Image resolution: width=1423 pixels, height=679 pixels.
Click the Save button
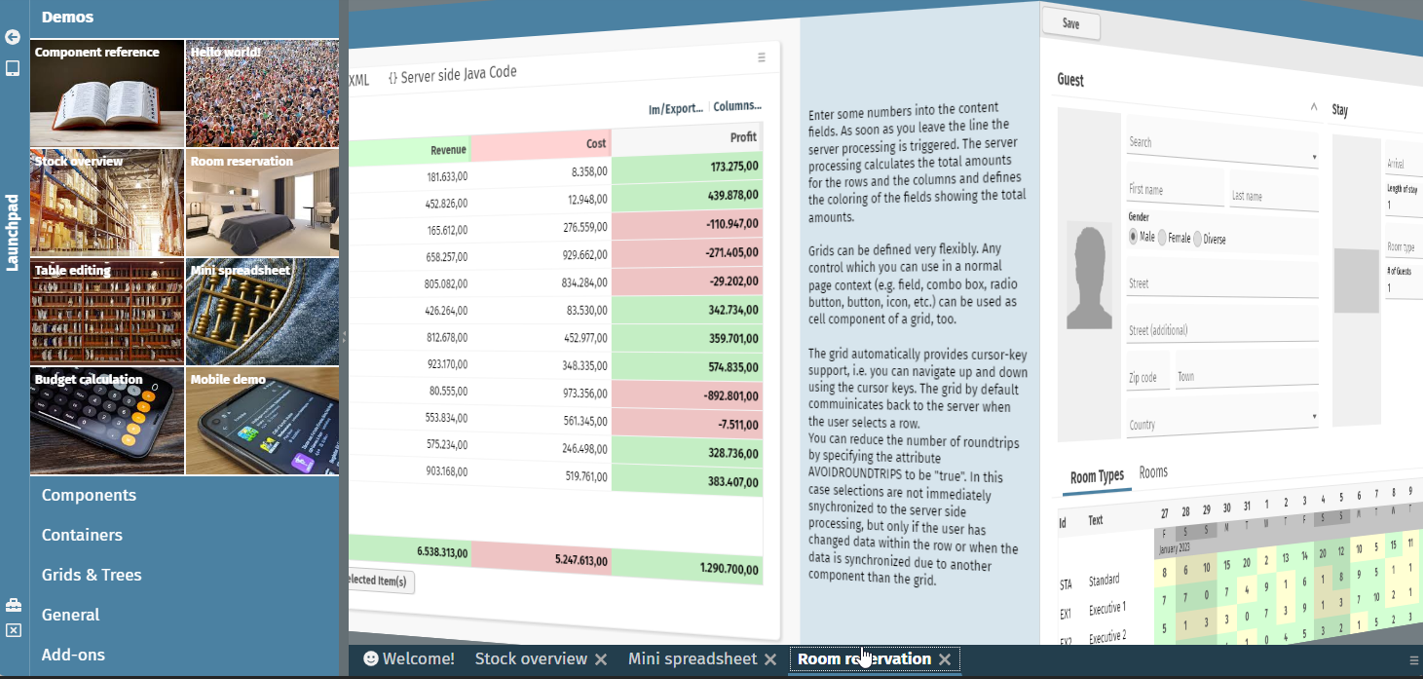(1070, 24)
